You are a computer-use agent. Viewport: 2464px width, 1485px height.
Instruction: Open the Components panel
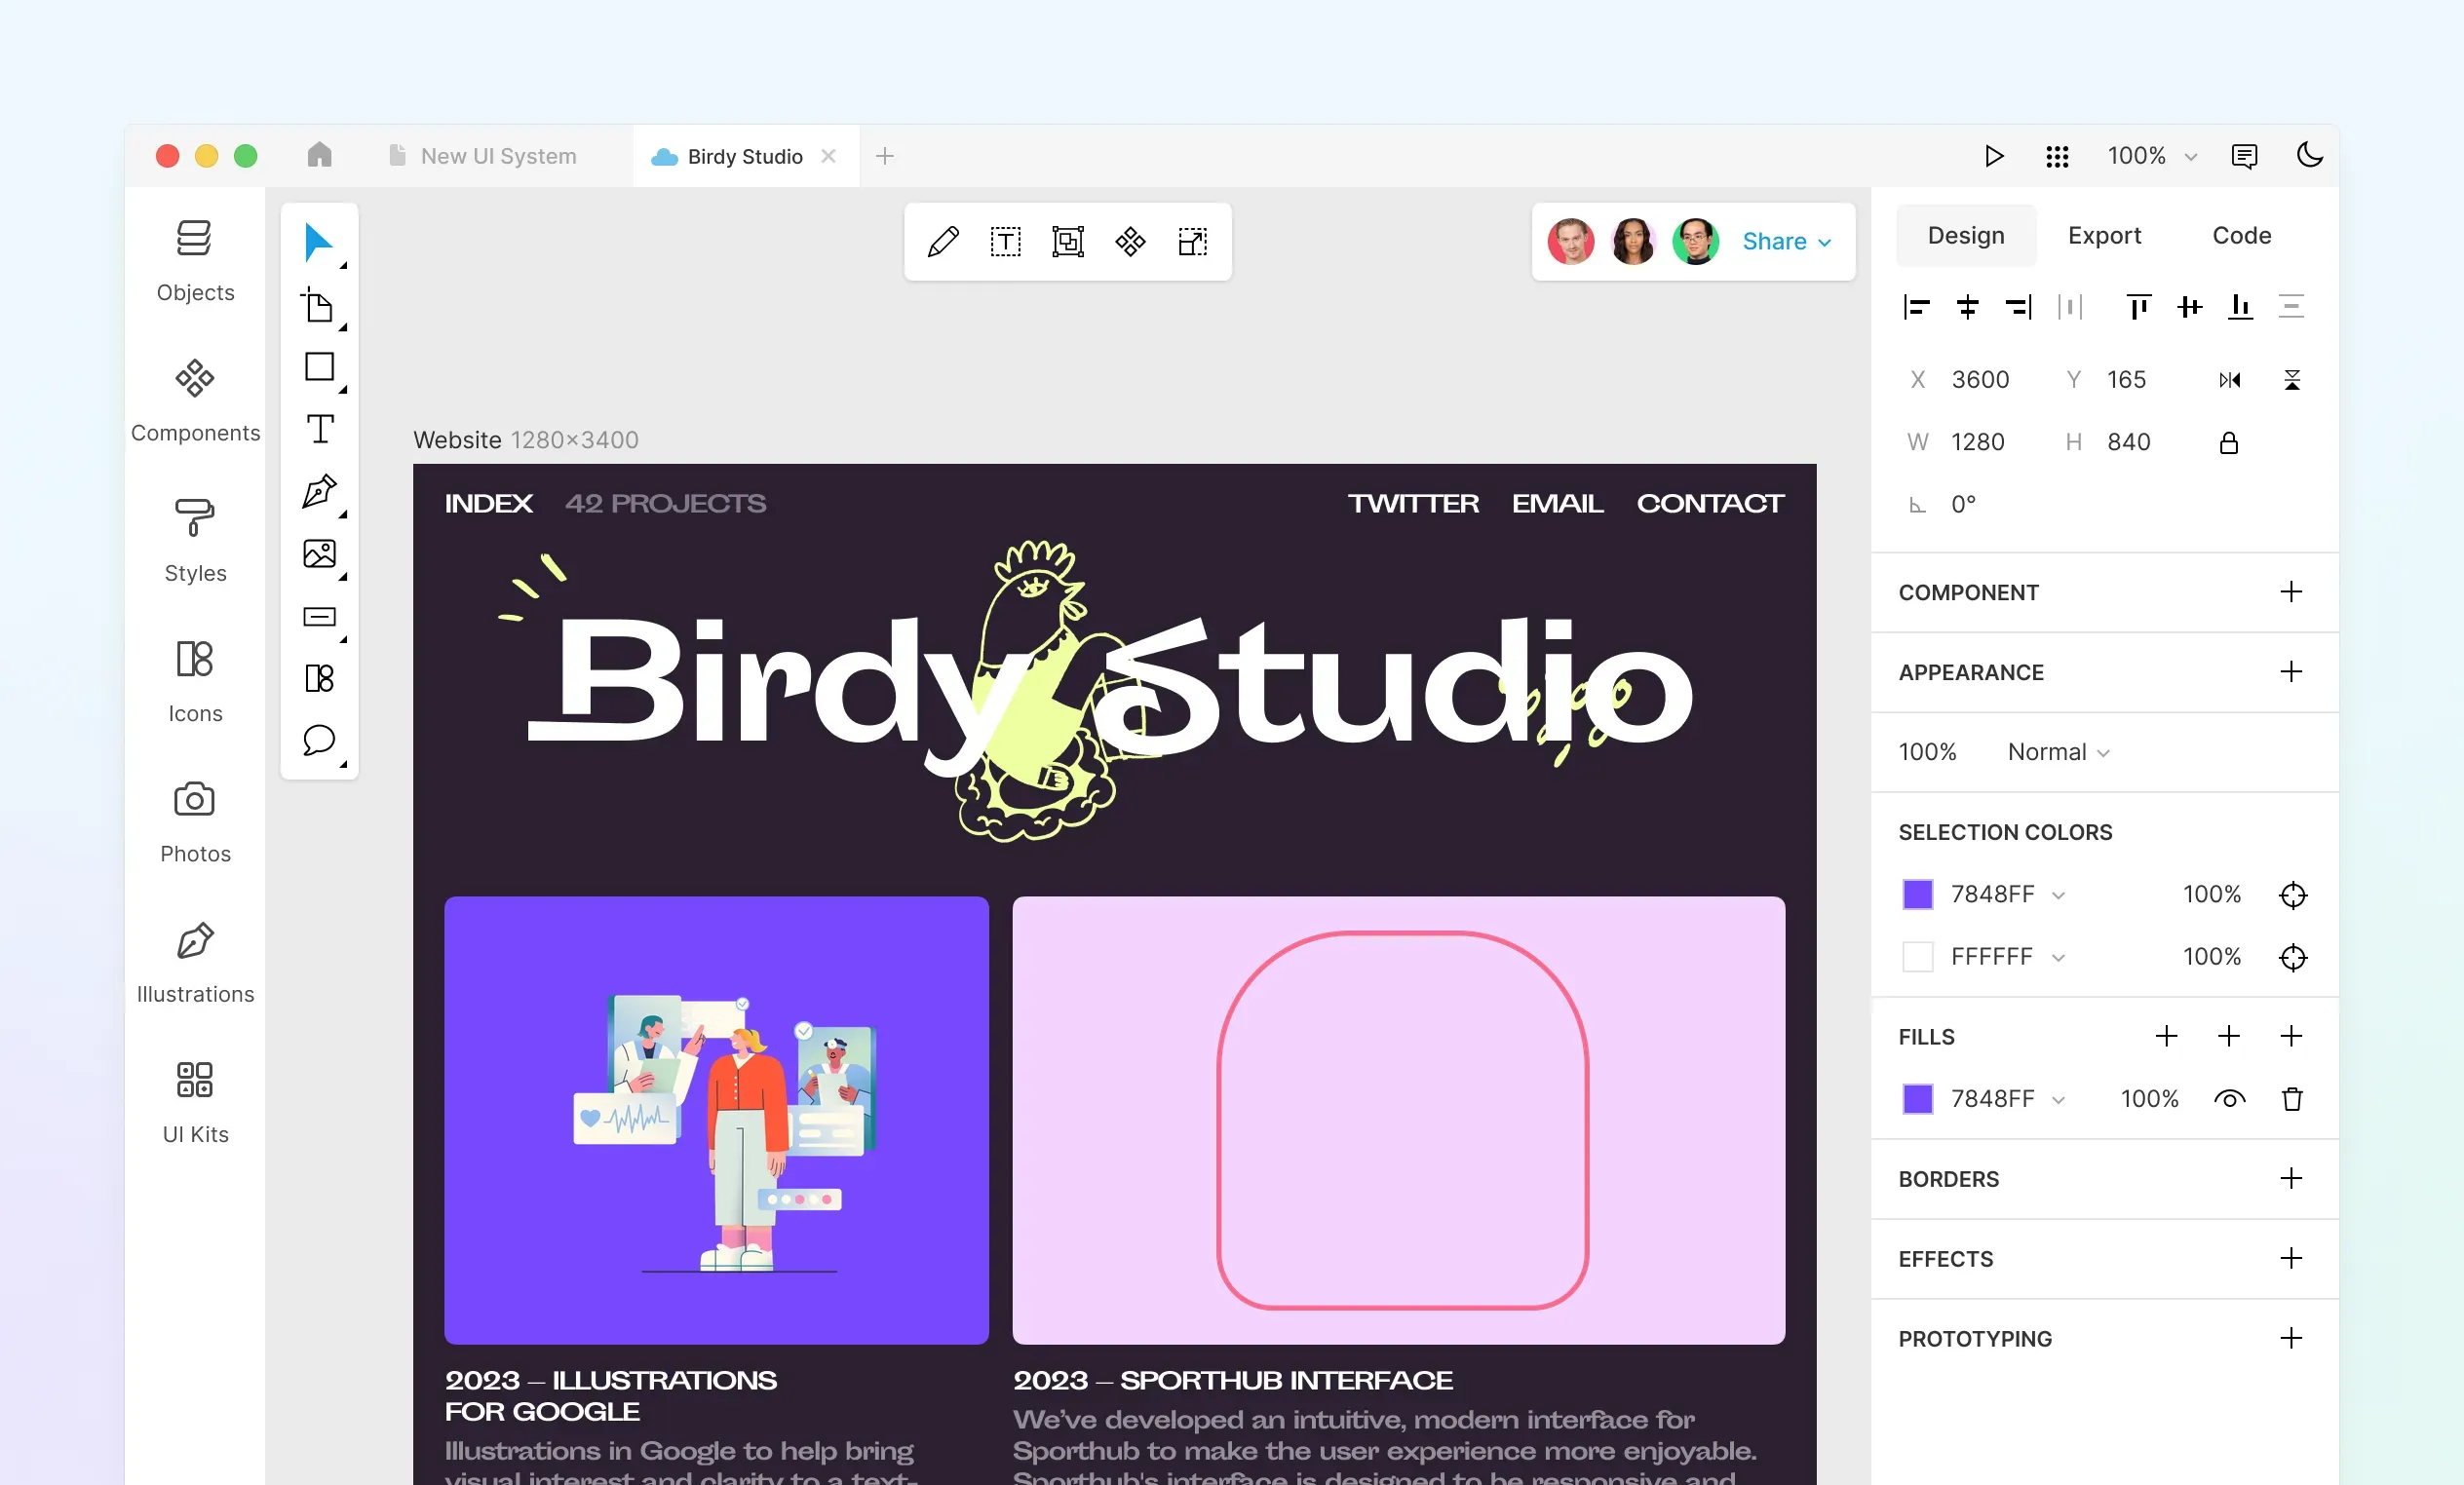[195, 401]
